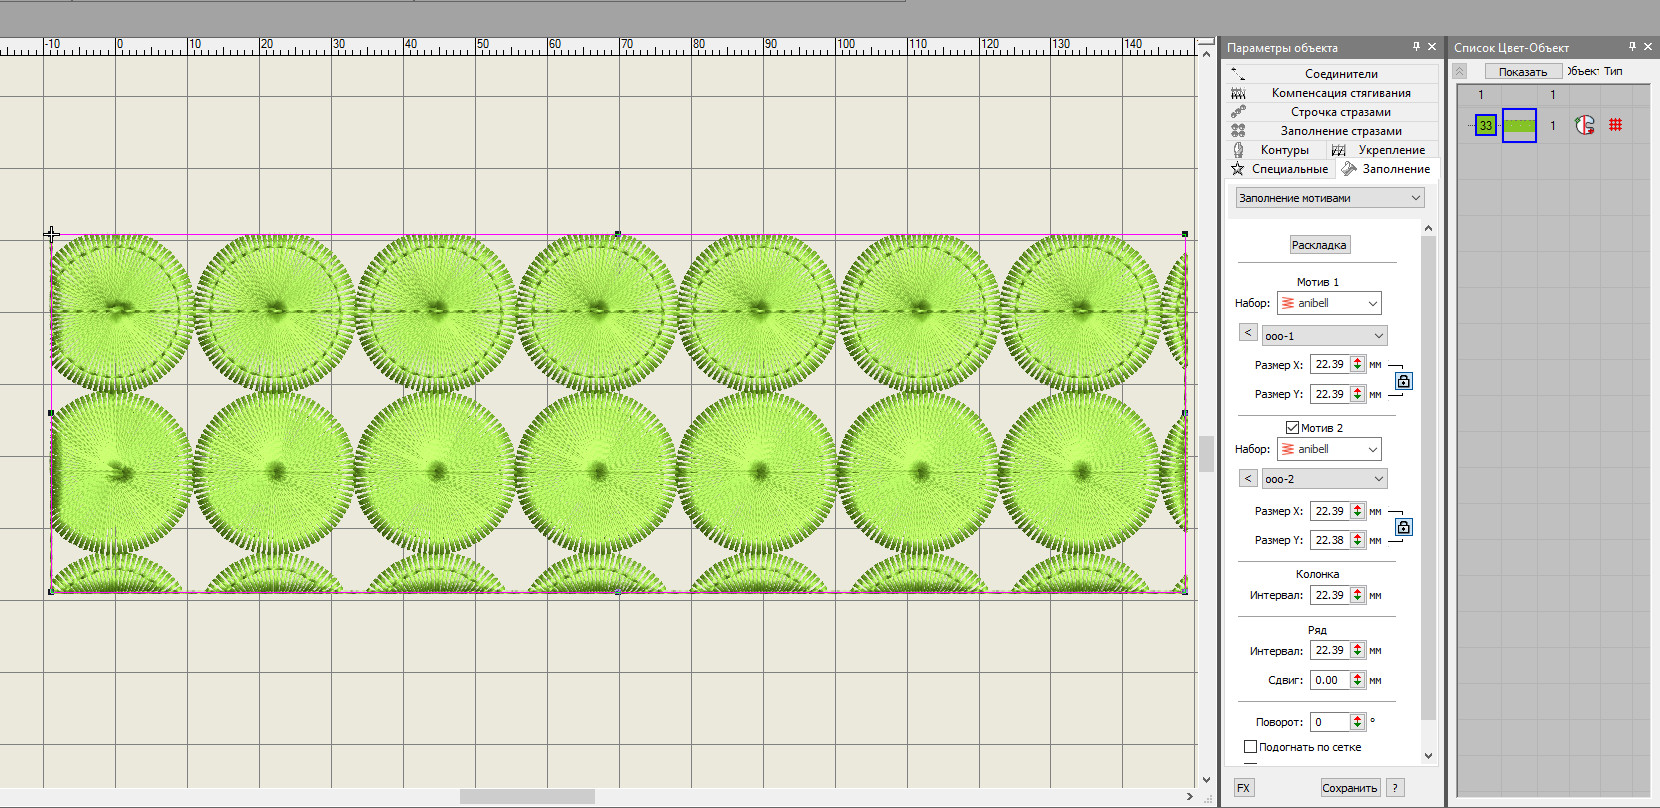Close the Список Цвет-Объект panel

tap(1648, 47)
